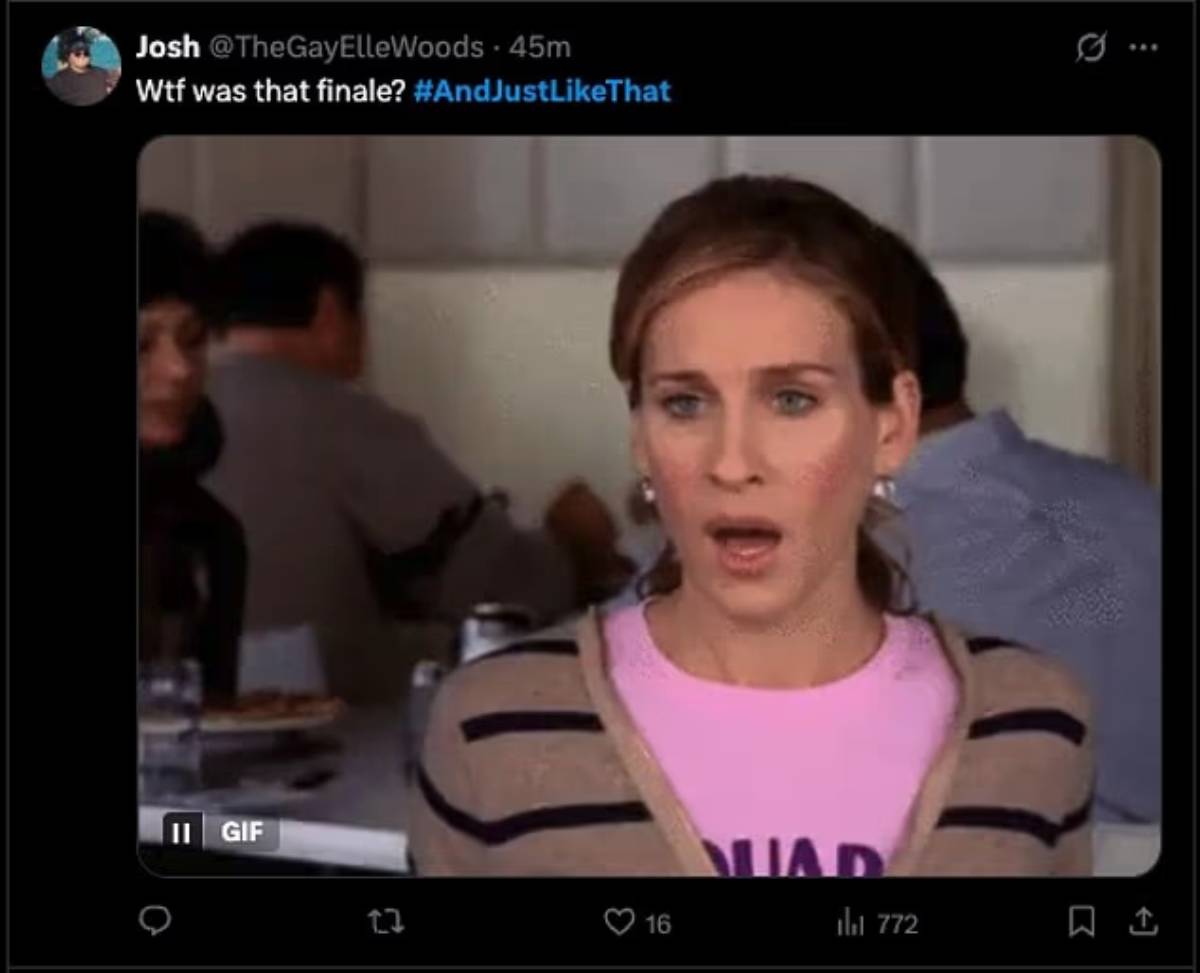Repost the tweet with the arrows icon

(x=387, y=921)
